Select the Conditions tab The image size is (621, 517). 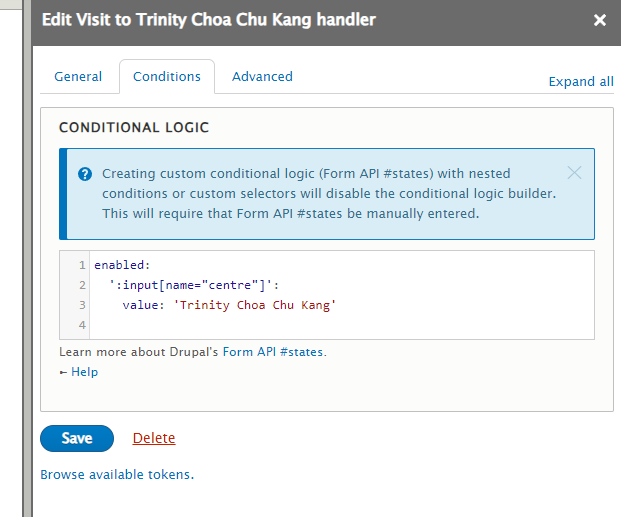coord(167,77)
